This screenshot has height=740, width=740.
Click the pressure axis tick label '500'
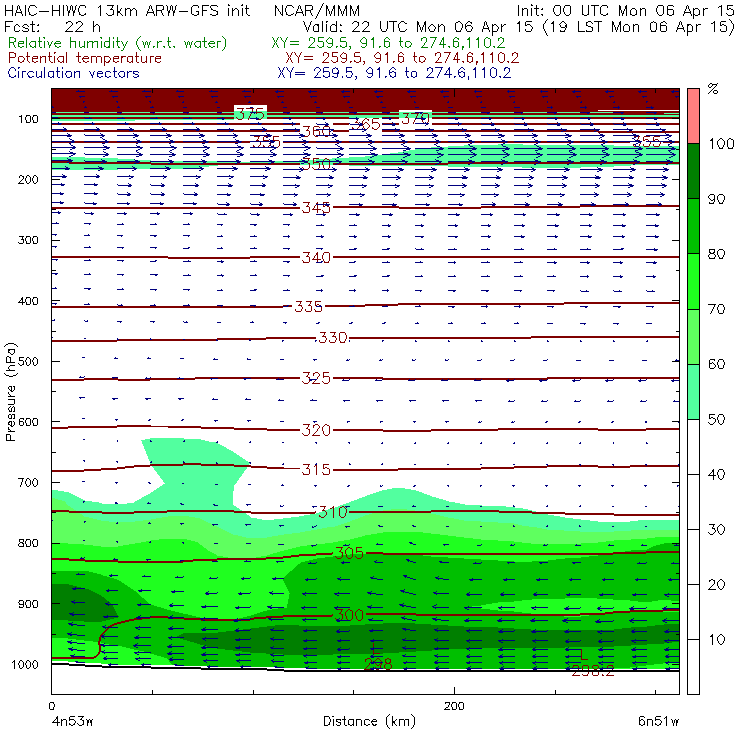[28, 362]
